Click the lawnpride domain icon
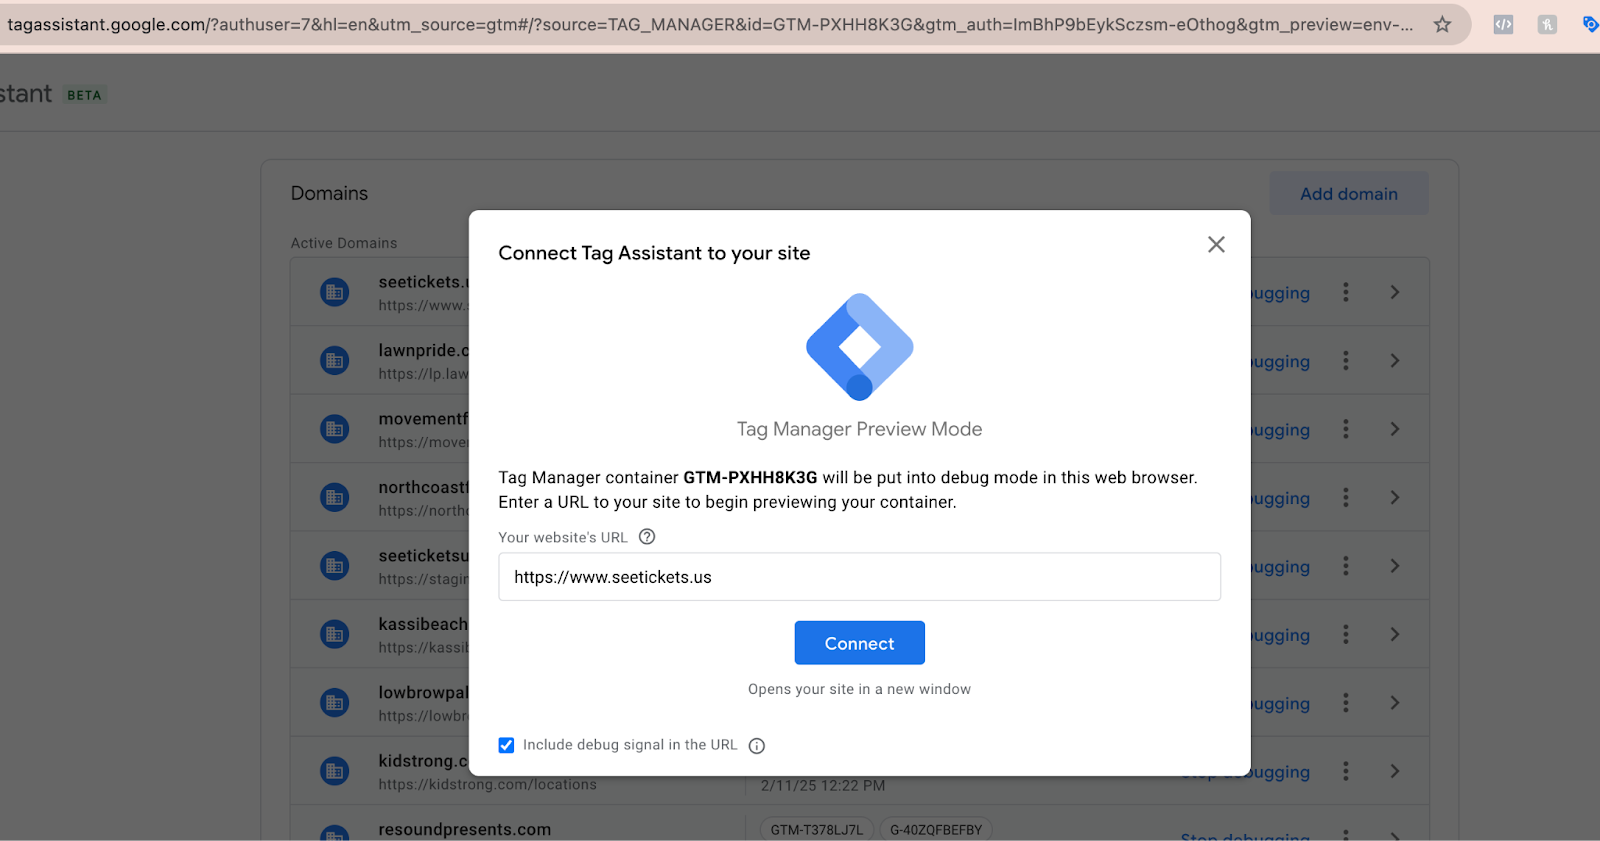This screenshot has width=1600, height=841. click(334, 361)
